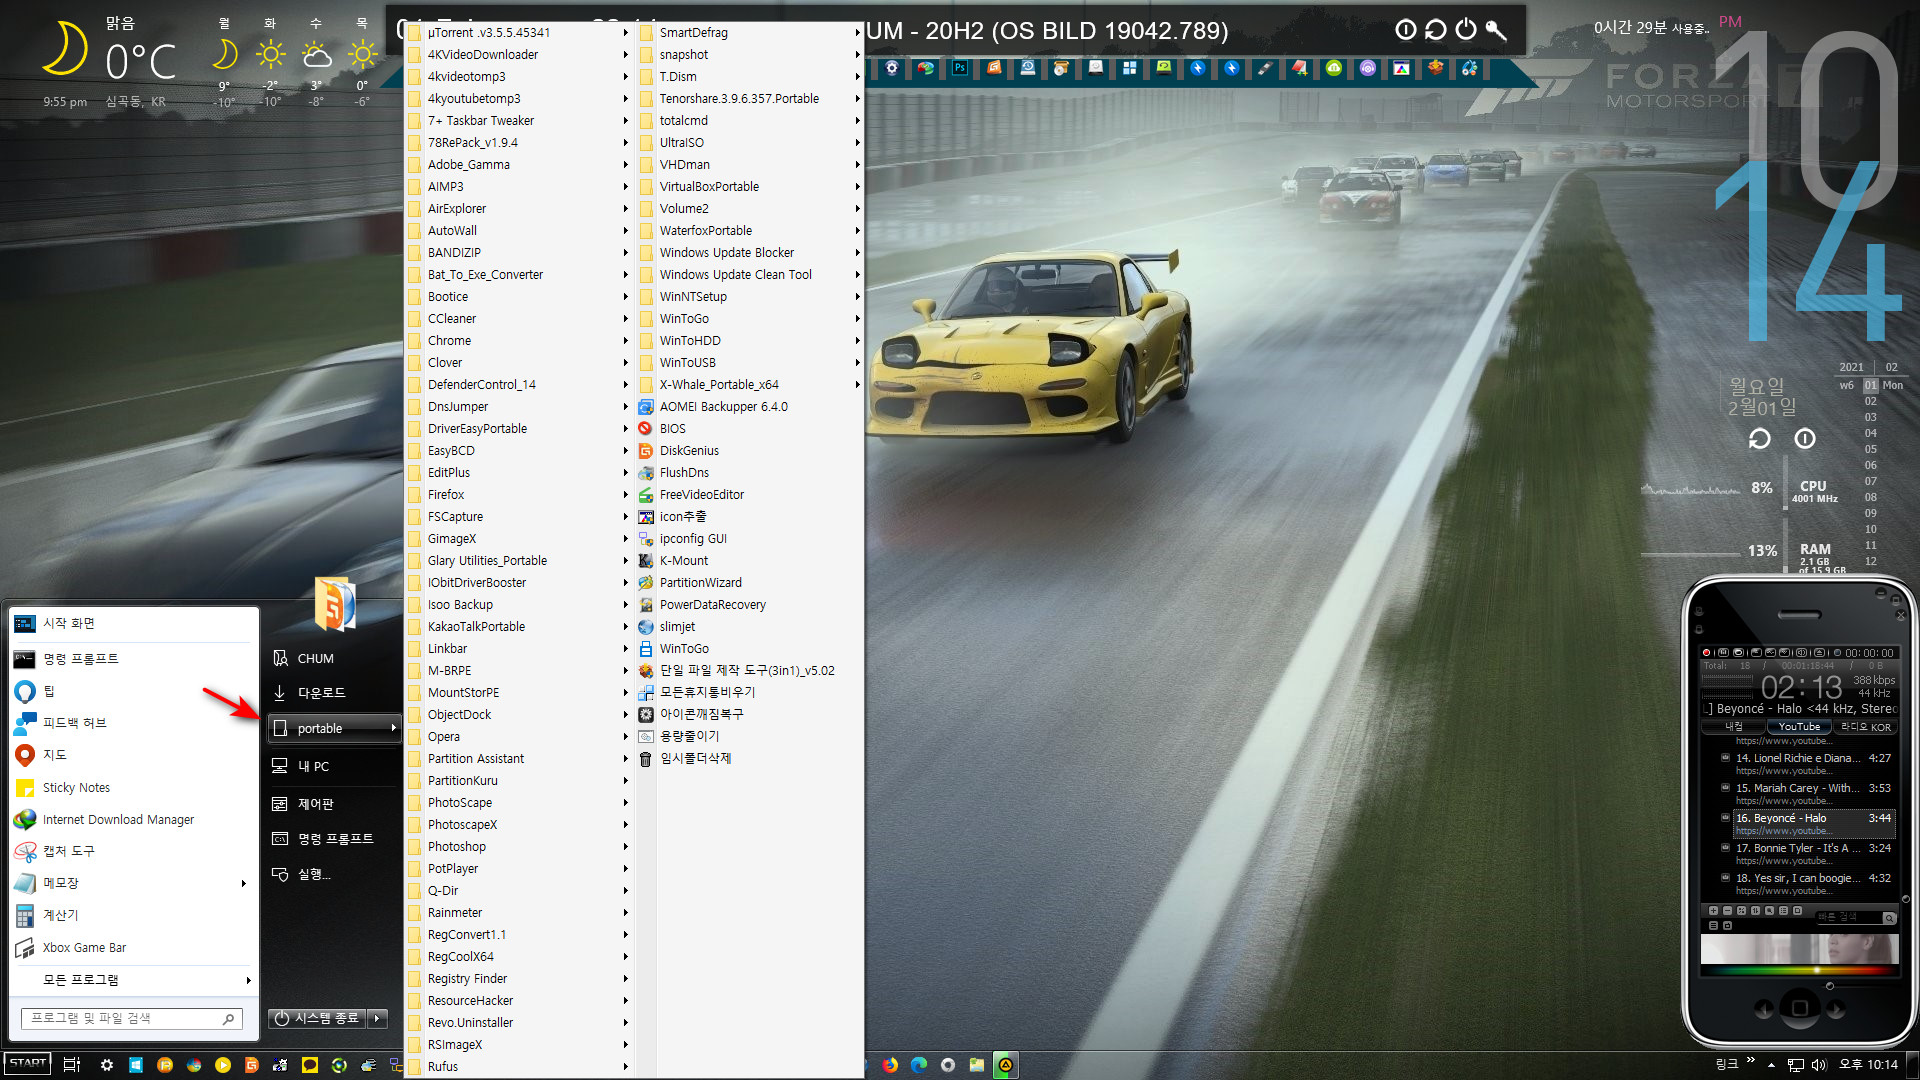1920x1080 pixels.
Task: Click Firefox icon in the taskbar
Action: 890,1065
